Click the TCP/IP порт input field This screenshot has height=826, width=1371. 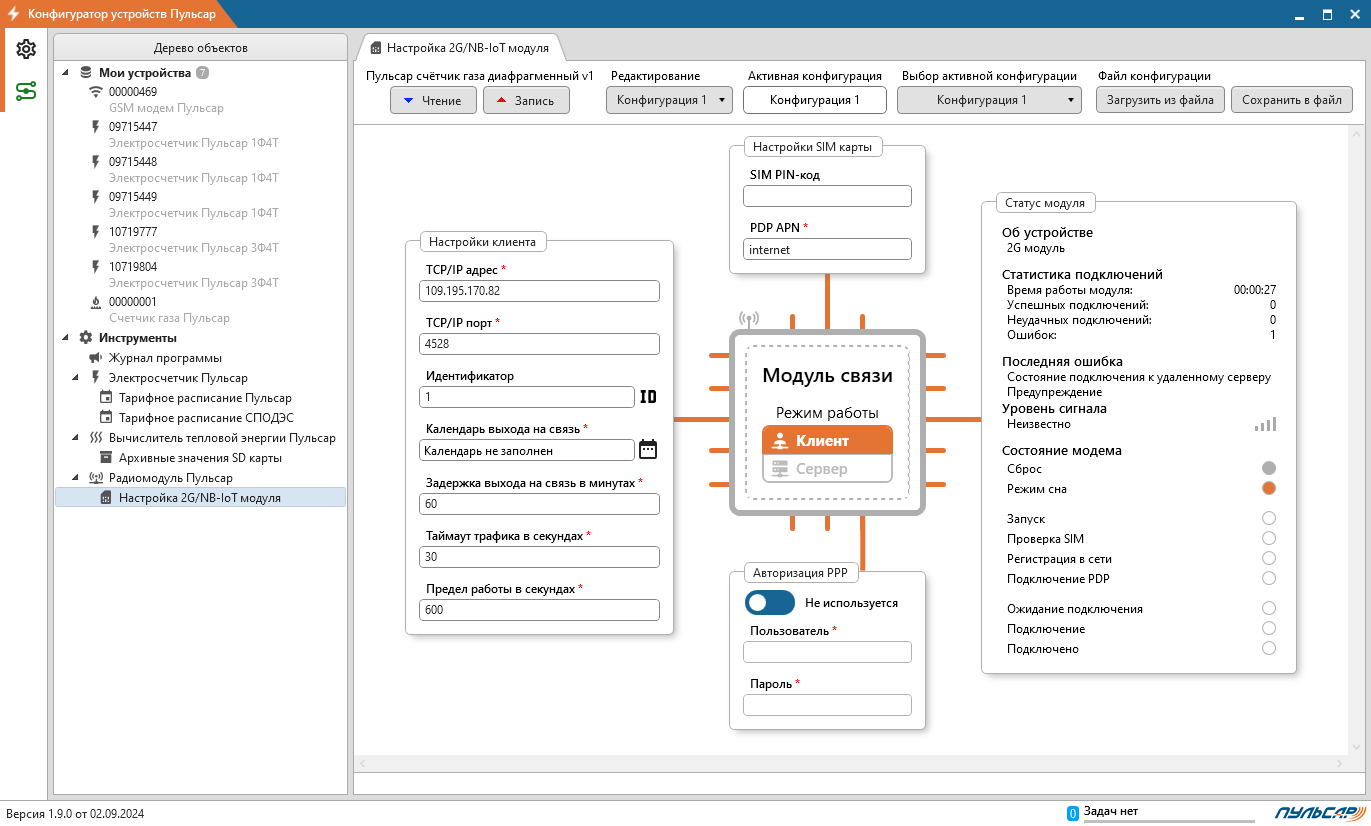click(540, 344)
